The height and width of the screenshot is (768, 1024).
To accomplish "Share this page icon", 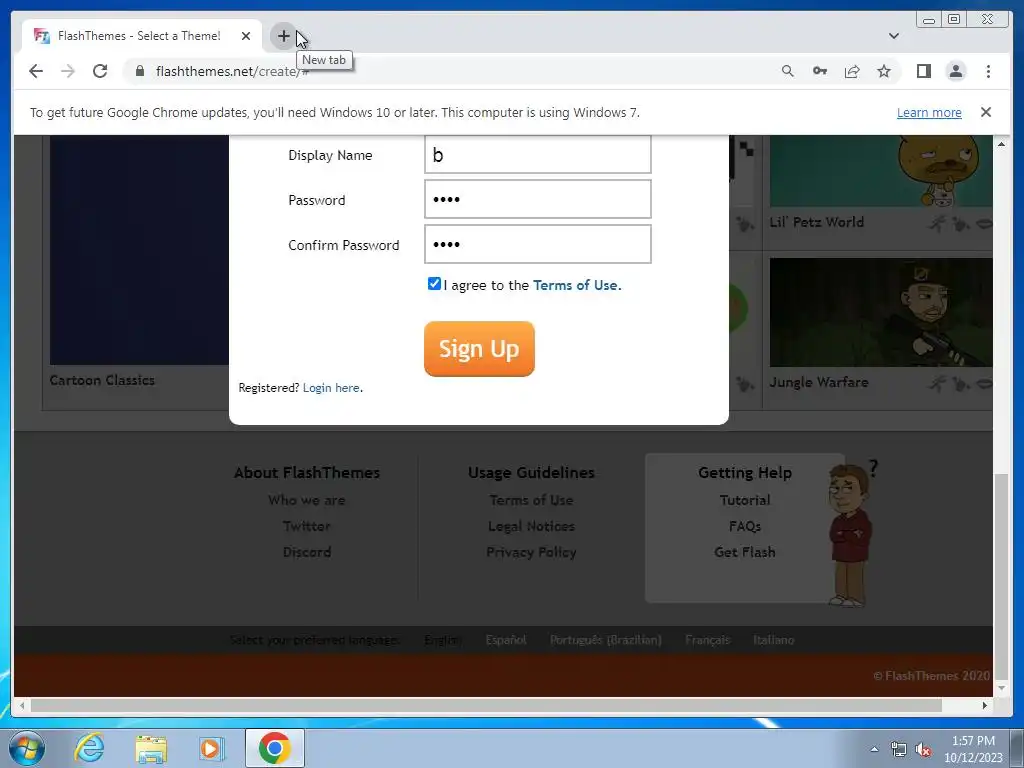I will pos(852,71).
